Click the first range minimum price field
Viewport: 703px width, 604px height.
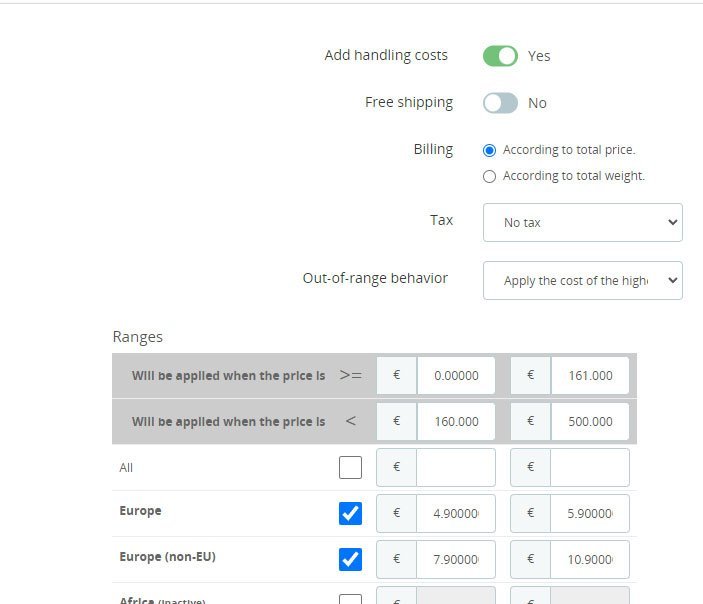pyautogui.click(x=455, y=376)
